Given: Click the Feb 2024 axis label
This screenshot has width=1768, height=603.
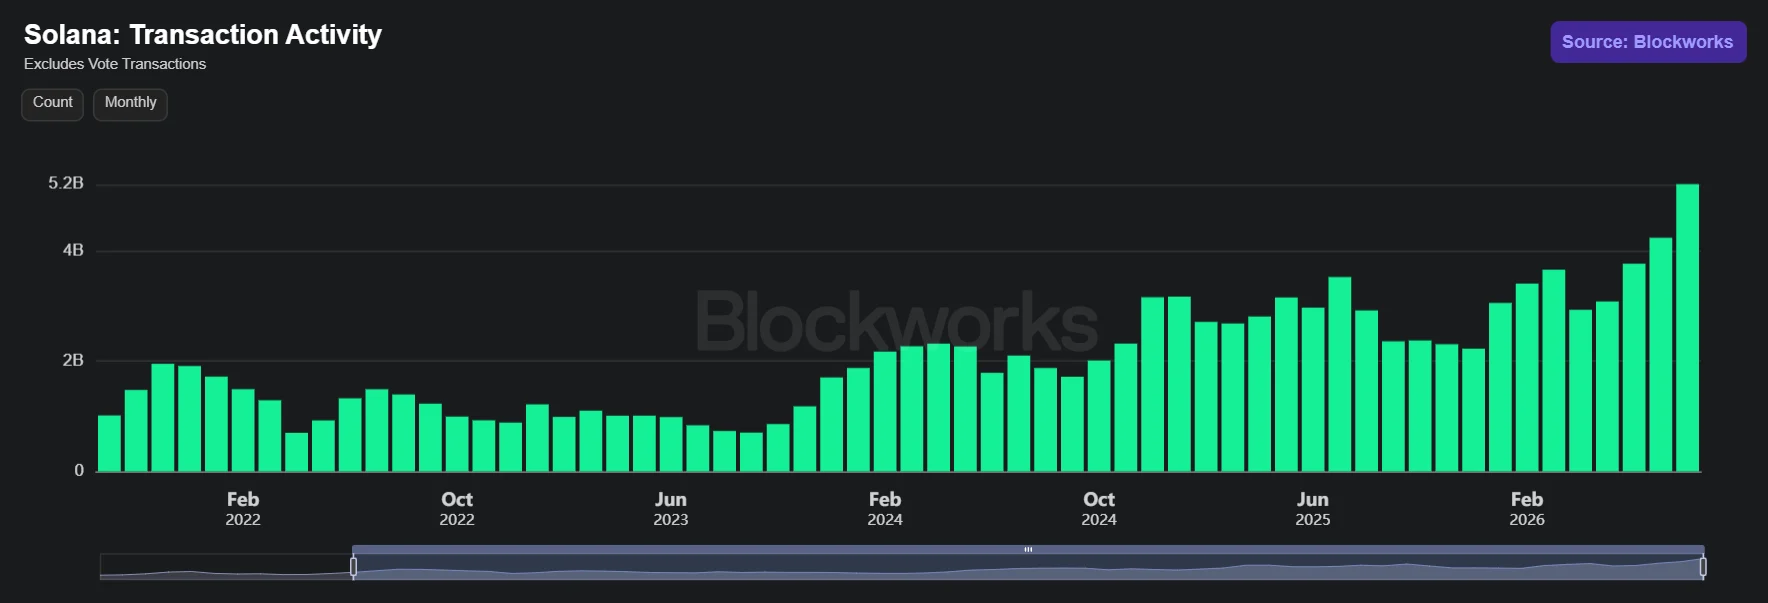Looking at the screenshot, I should coord(885,508).
